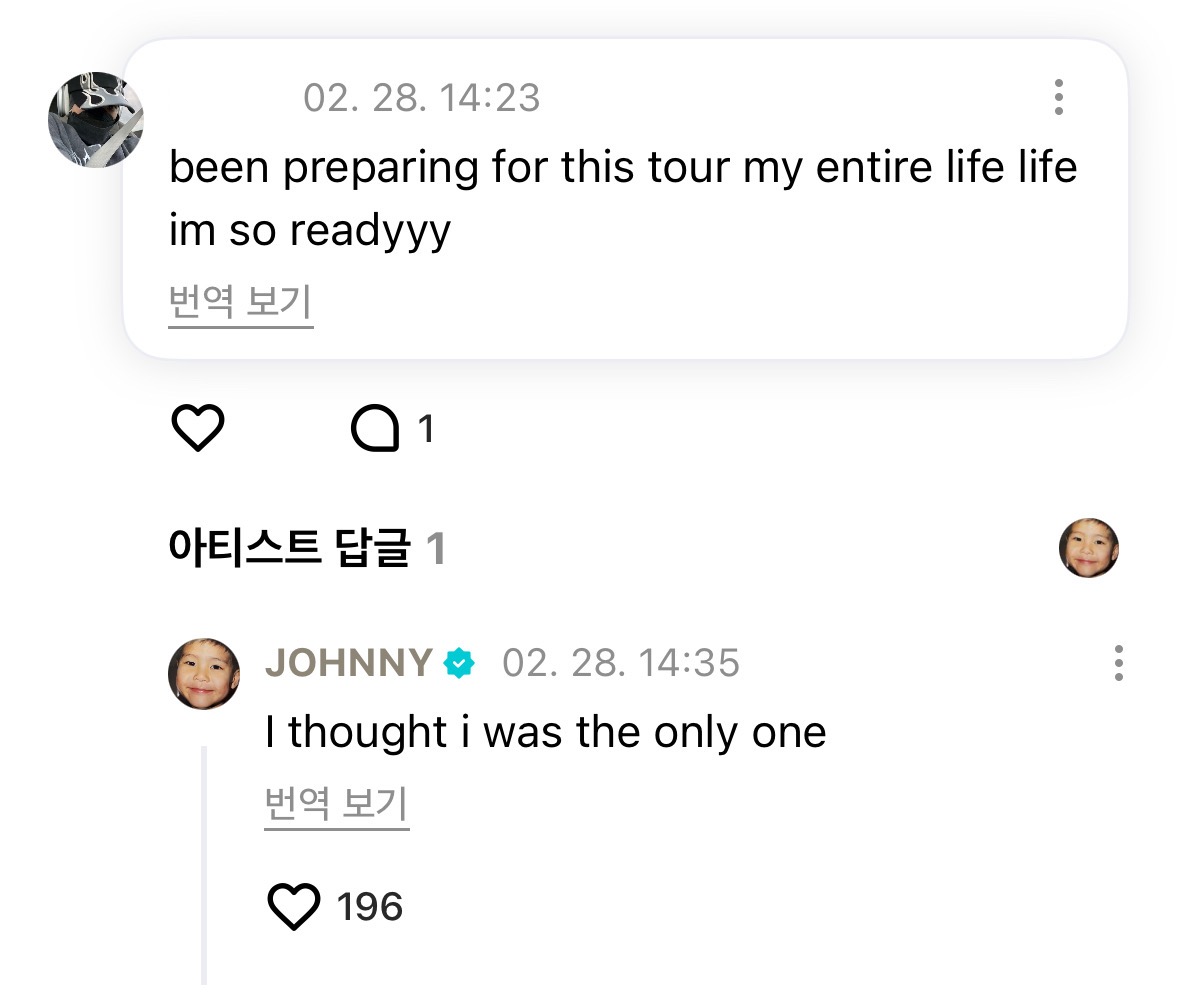The image size is (1179, 997).
Task: Show translation of JOHNNY's reply
Action: [x=337, y=805]
